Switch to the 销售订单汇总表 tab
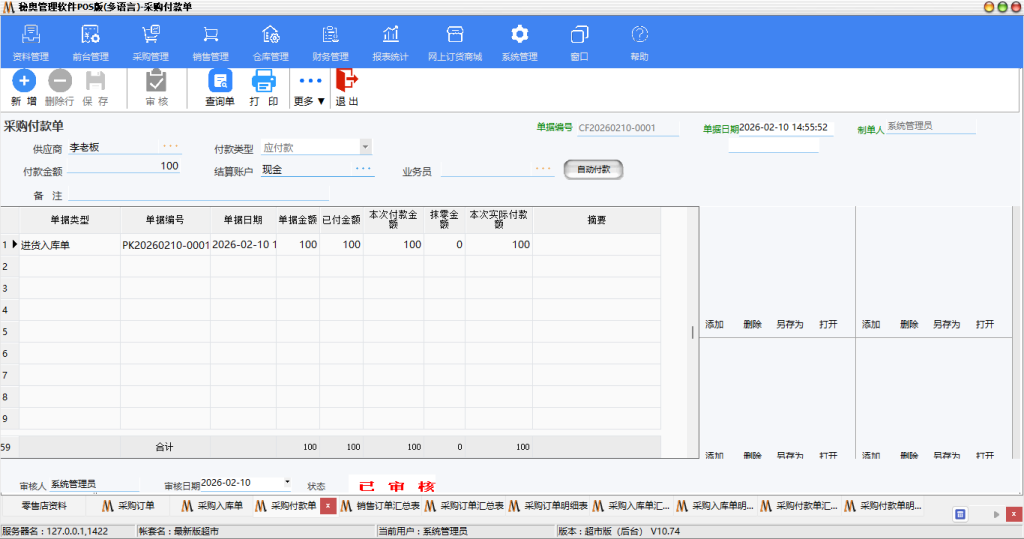Image resolution: width=1024 pixels, height=539 pixels. pos(380,506)
